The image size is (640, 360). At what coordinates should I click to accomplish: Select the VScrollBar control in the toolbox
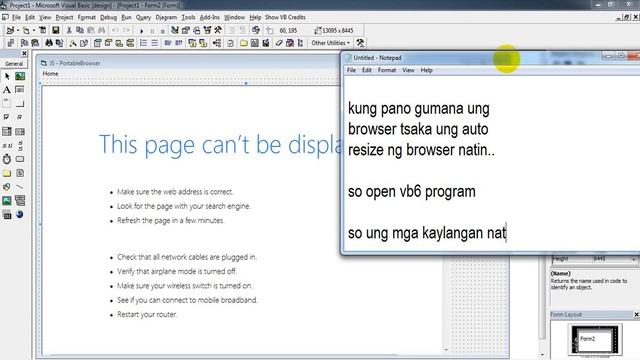[20, 145]
